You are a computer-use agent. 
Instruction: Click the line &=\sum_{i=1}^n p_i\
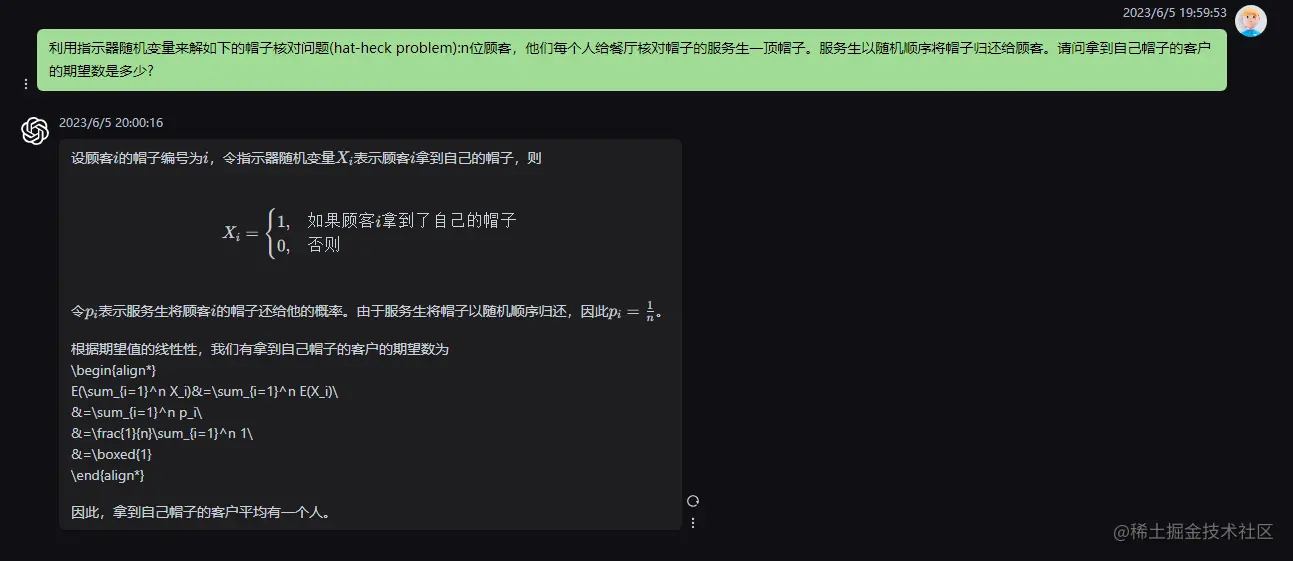point(137,412)
